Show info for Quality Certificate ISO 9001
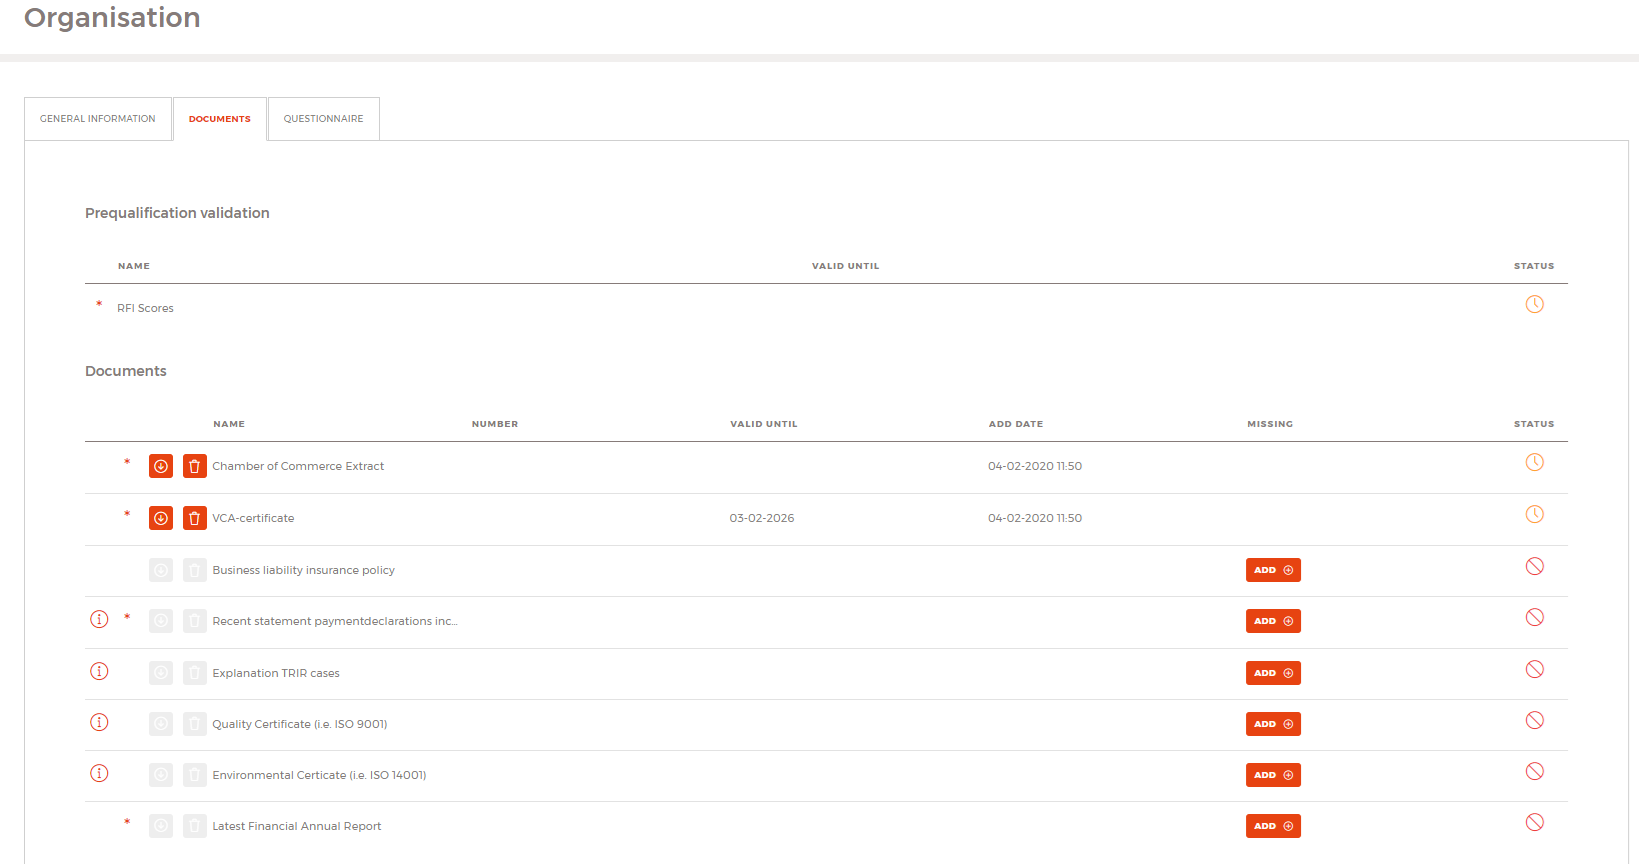1639x864 pixels. (99, 722)
